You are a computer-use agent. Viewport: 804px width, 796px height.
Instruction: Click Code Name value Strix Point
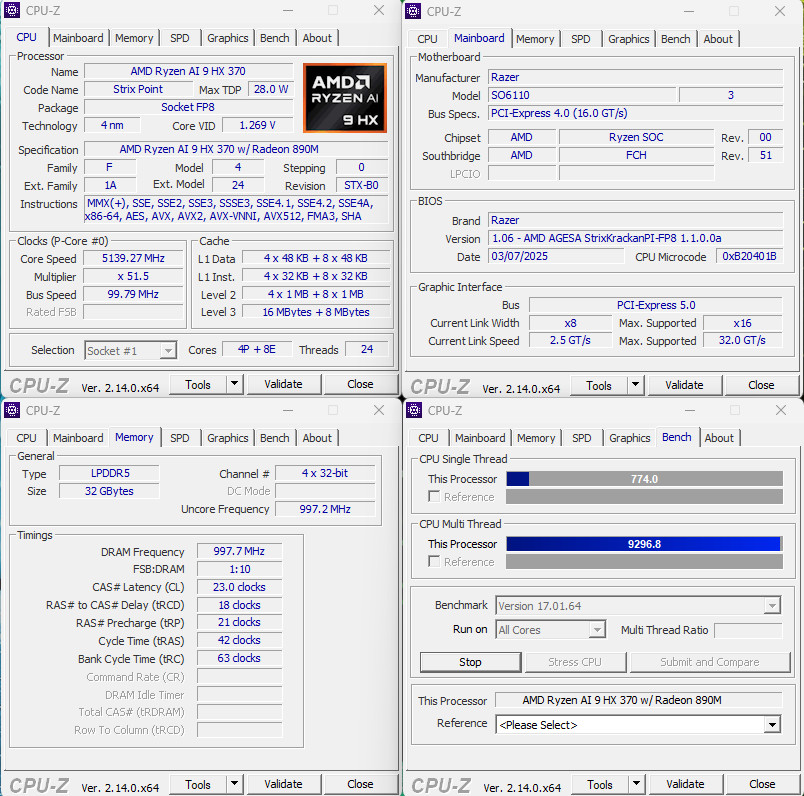[138, 89]
